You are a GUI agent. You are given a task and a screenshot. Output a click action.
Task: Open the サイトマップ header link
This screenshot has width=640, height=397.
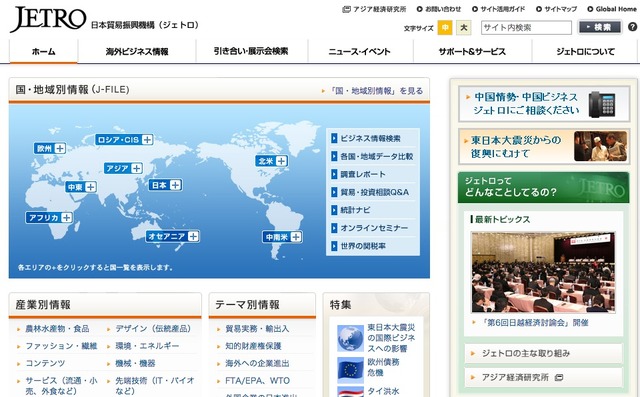point(556,9)
